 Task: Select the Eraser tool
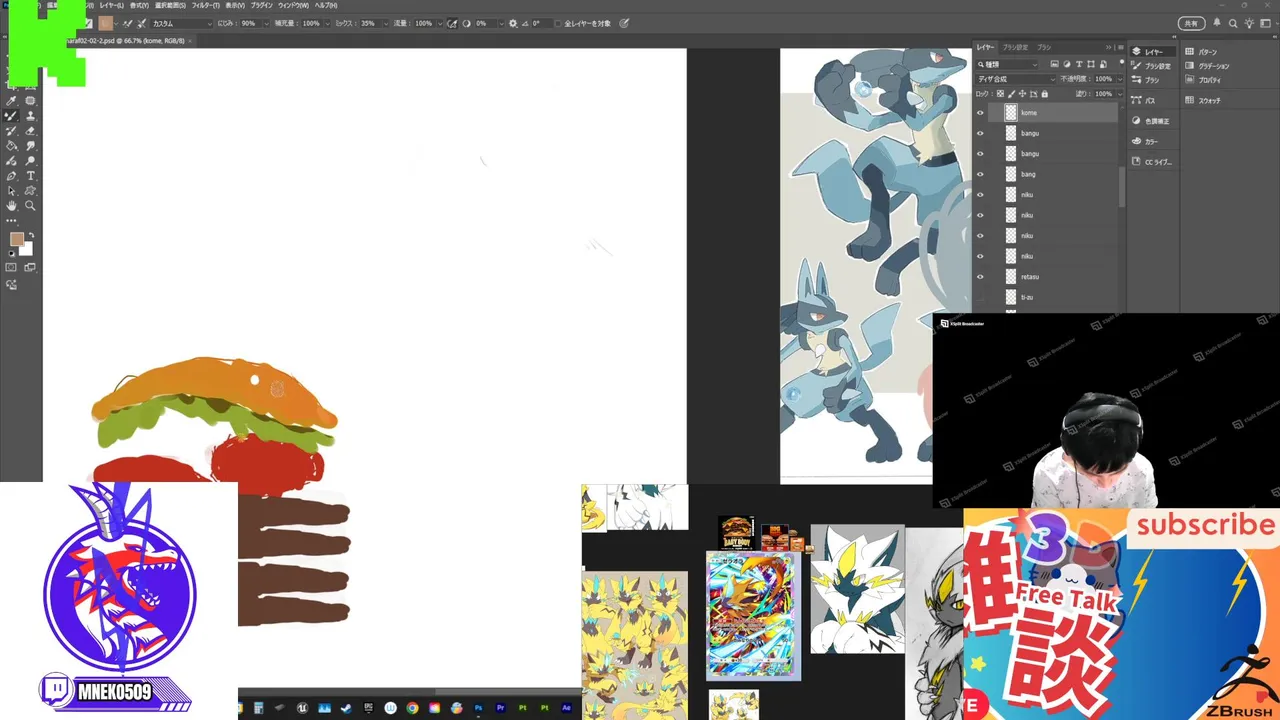coord(30,131)
